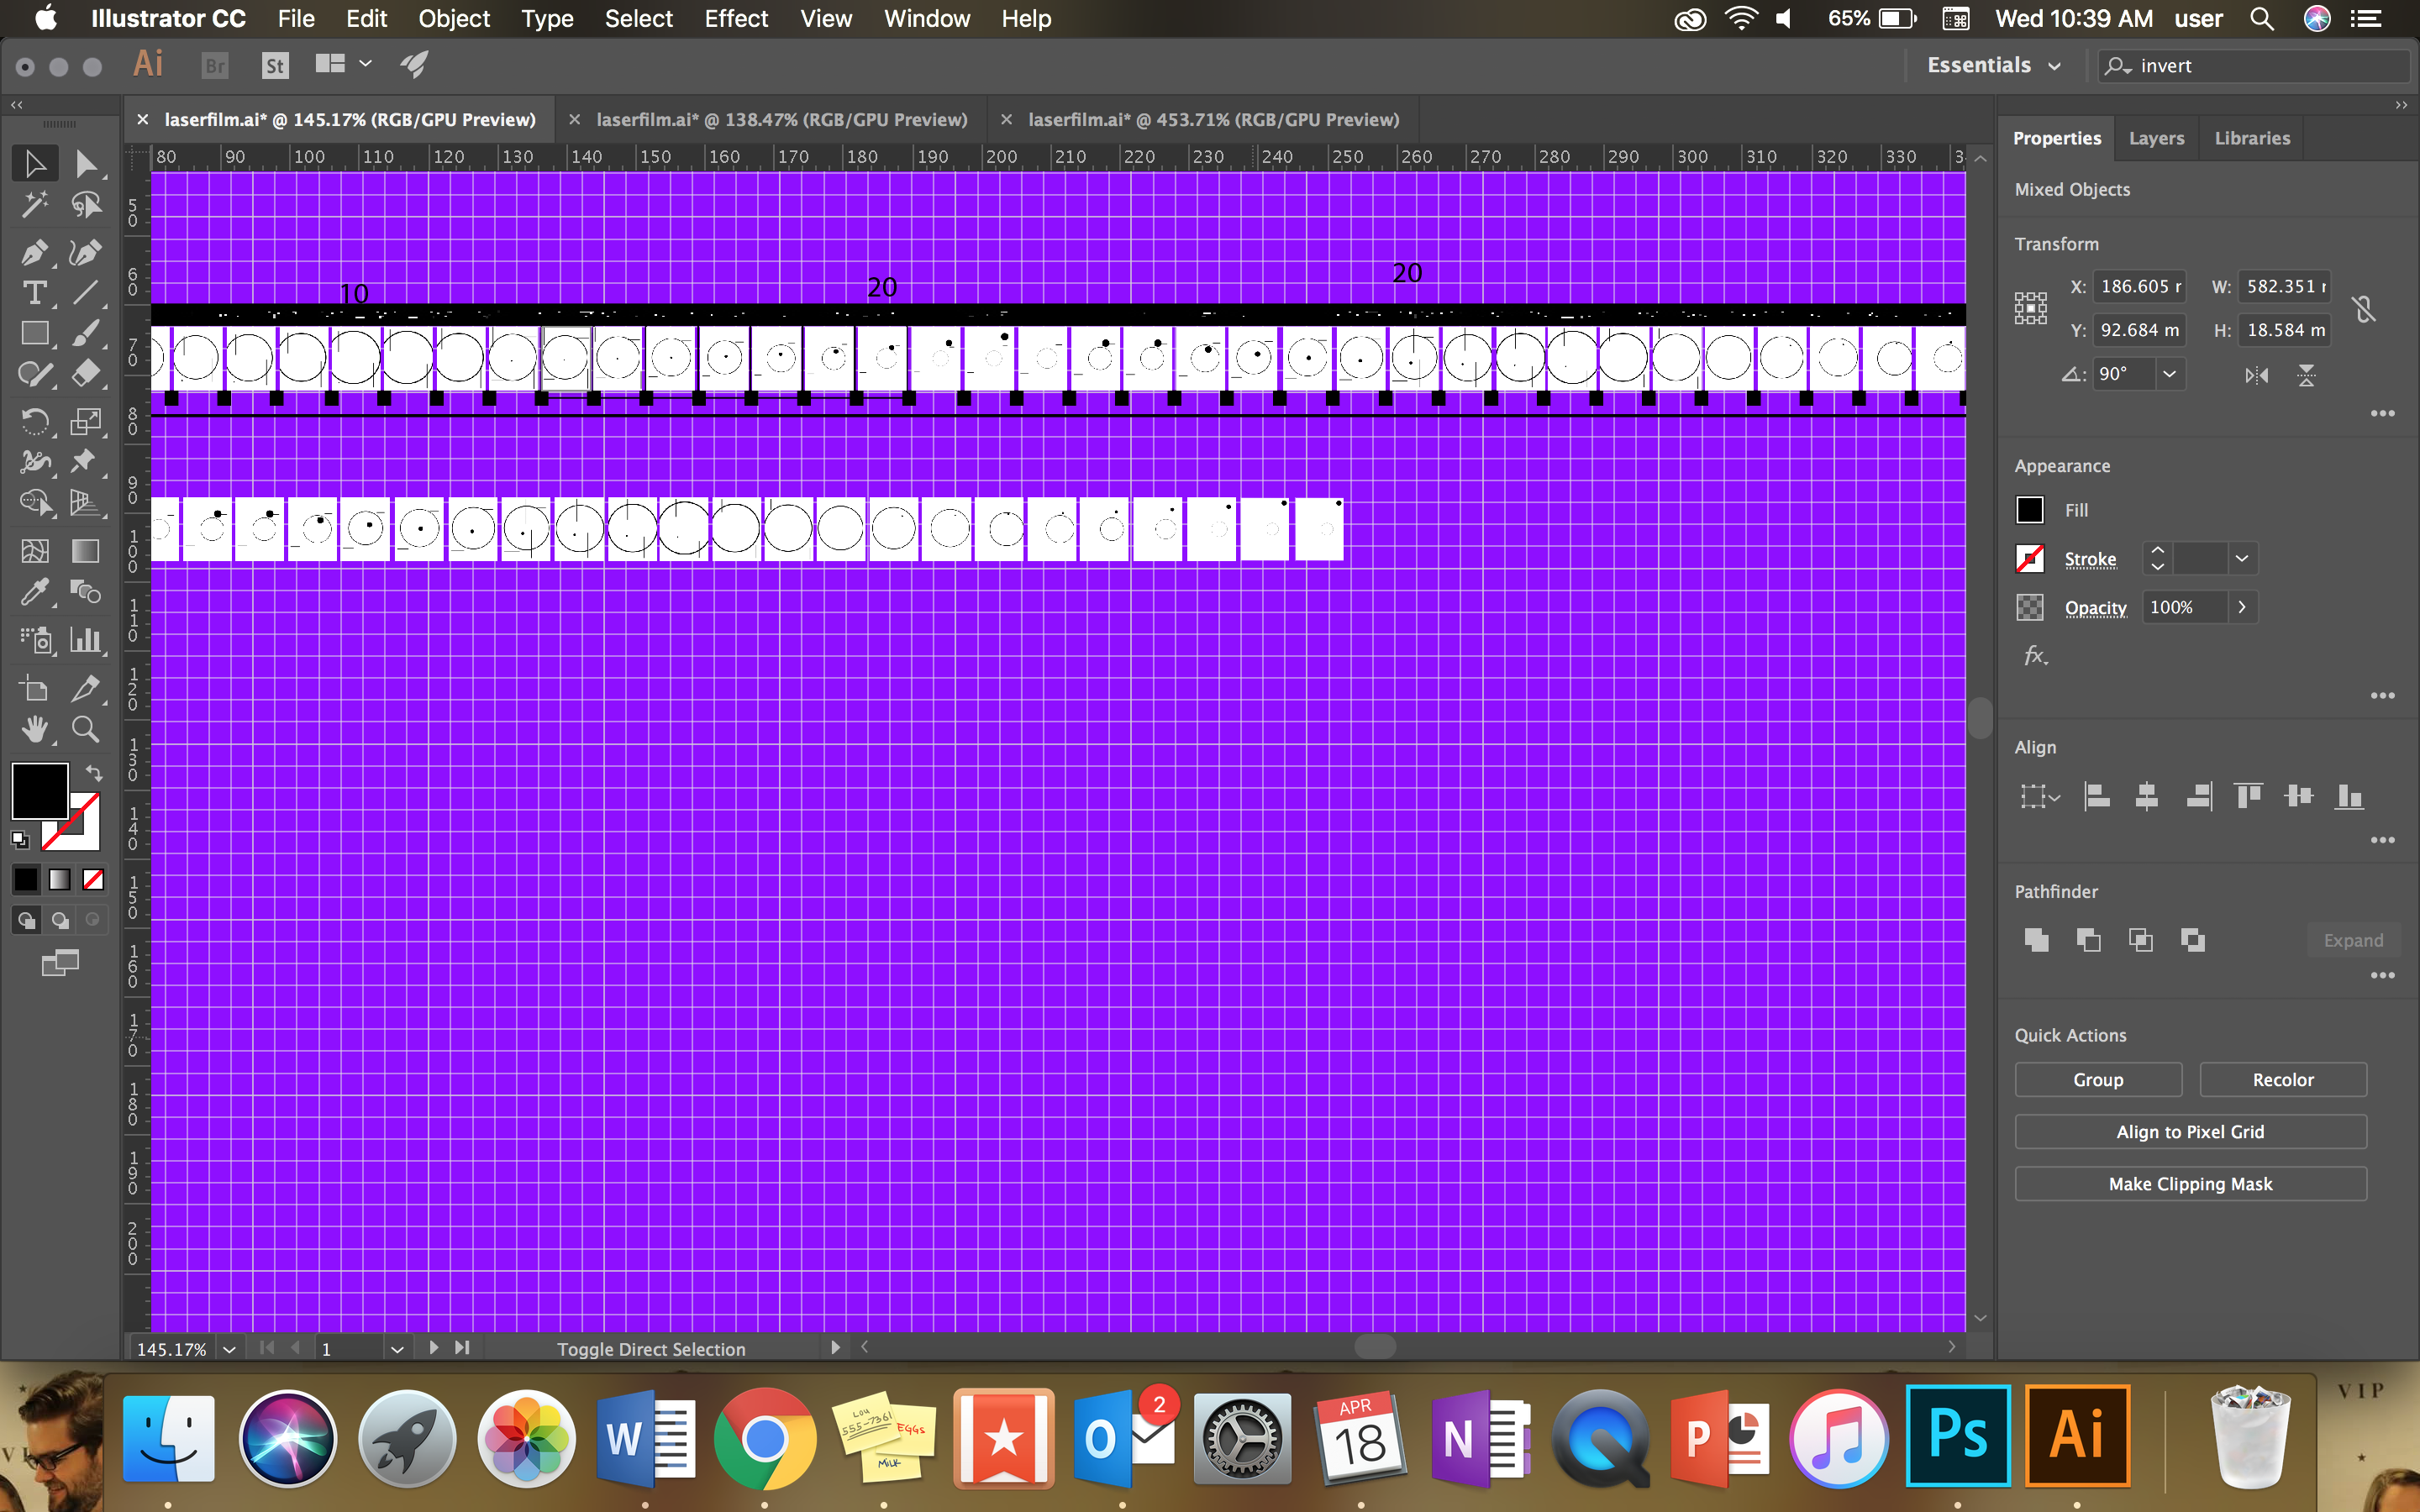This screenshot has width=2420, height=1512.
Task: Select the Hand tool
Action: [x=35, y=730]
